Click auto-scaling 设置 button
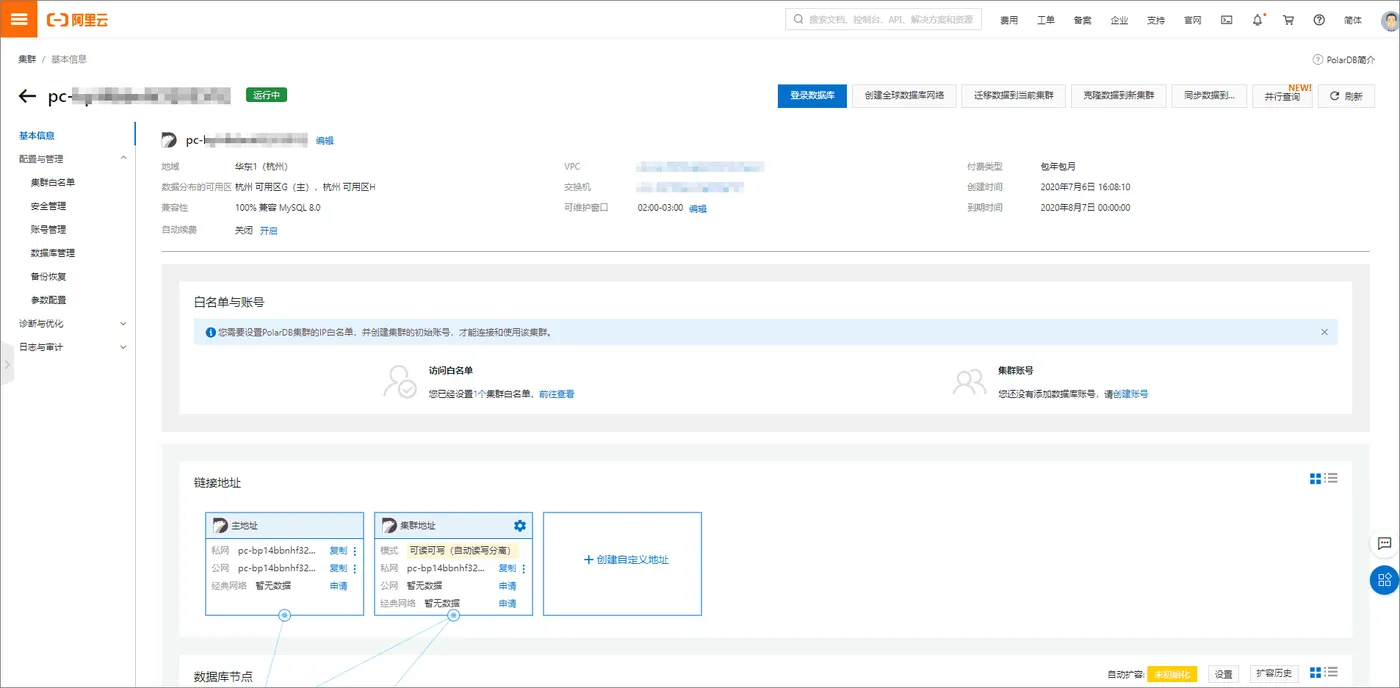 (x=1224, y=674)
